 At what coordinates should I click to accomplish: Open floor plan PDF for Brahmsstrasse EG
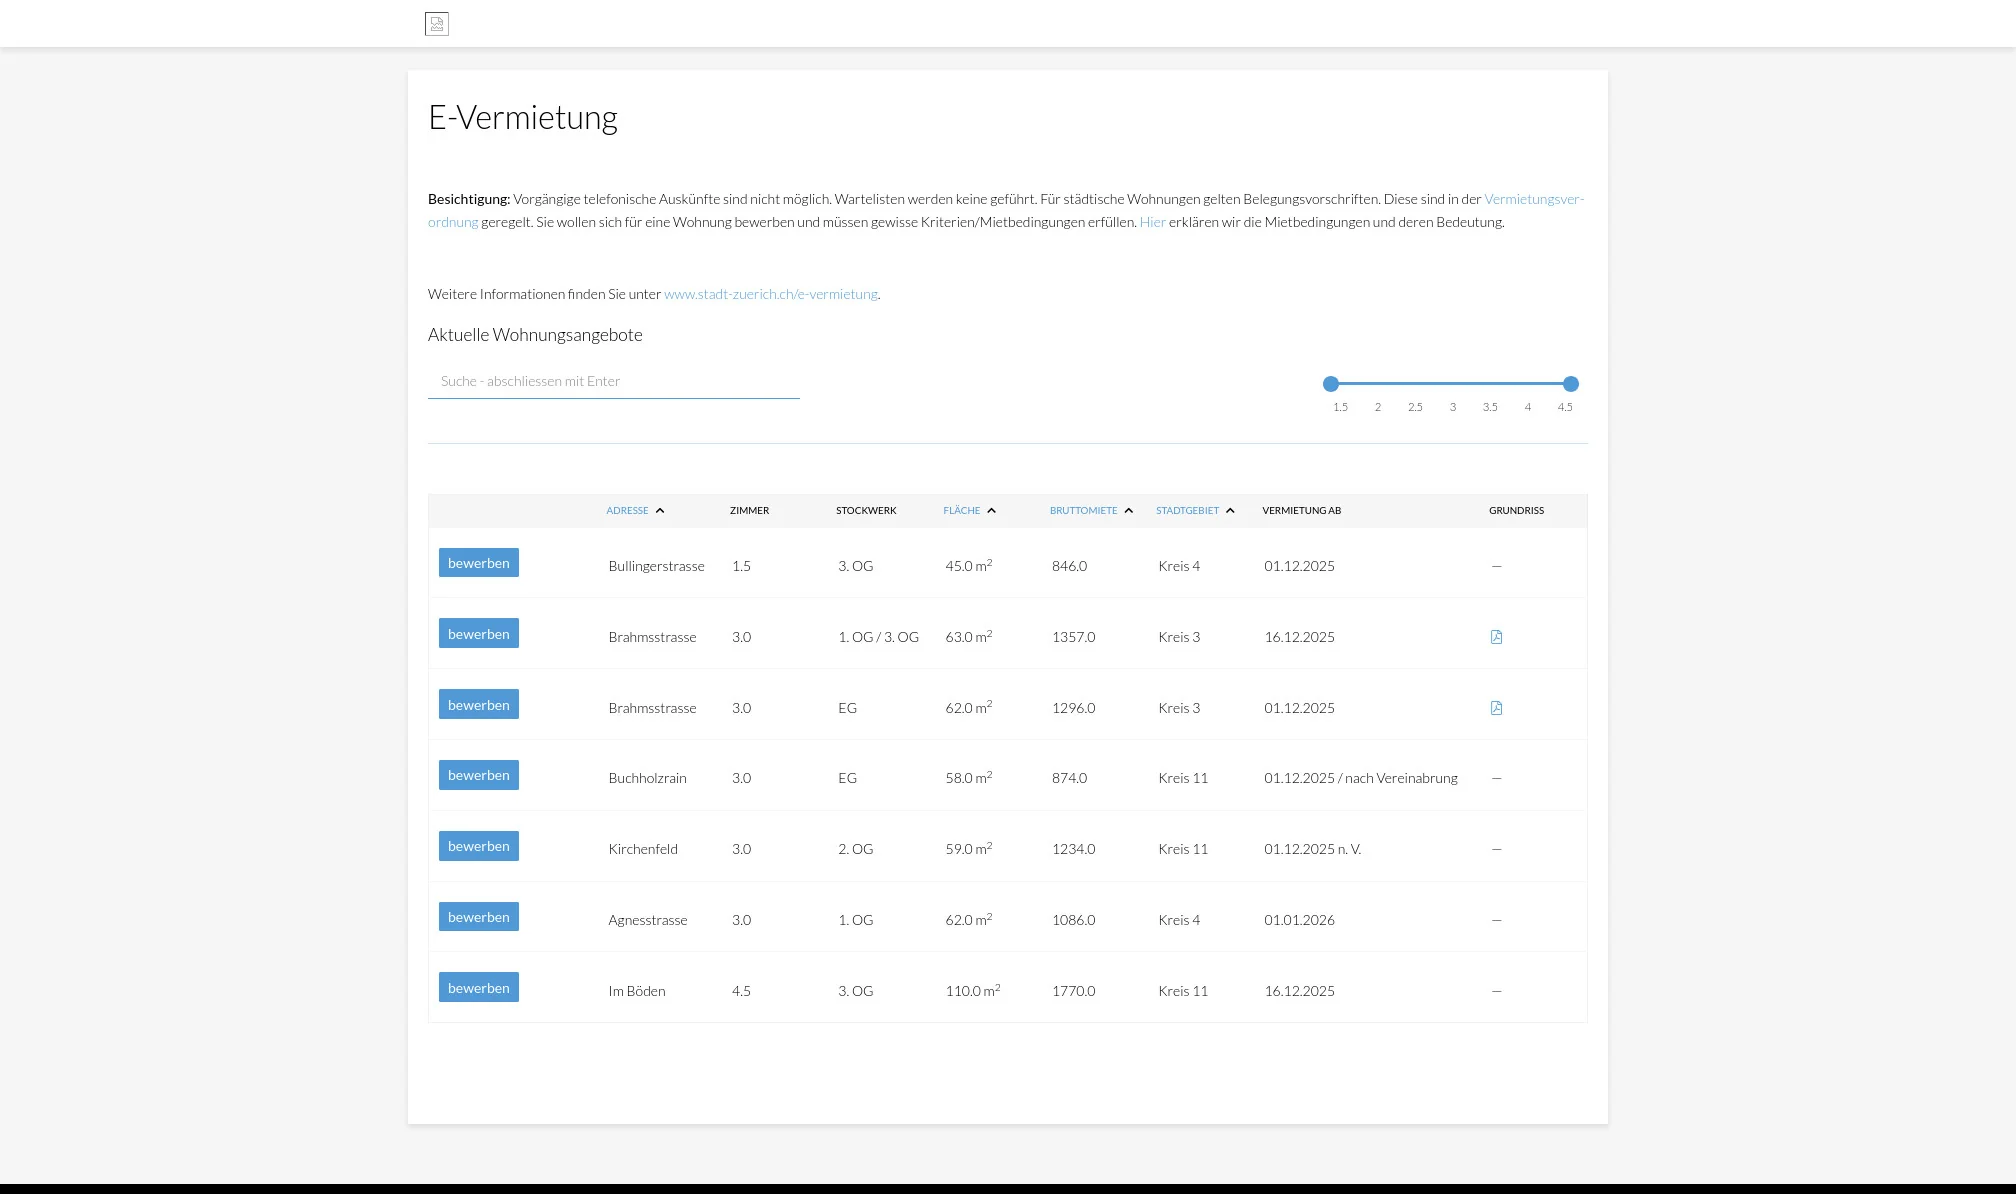point(1496,708)
